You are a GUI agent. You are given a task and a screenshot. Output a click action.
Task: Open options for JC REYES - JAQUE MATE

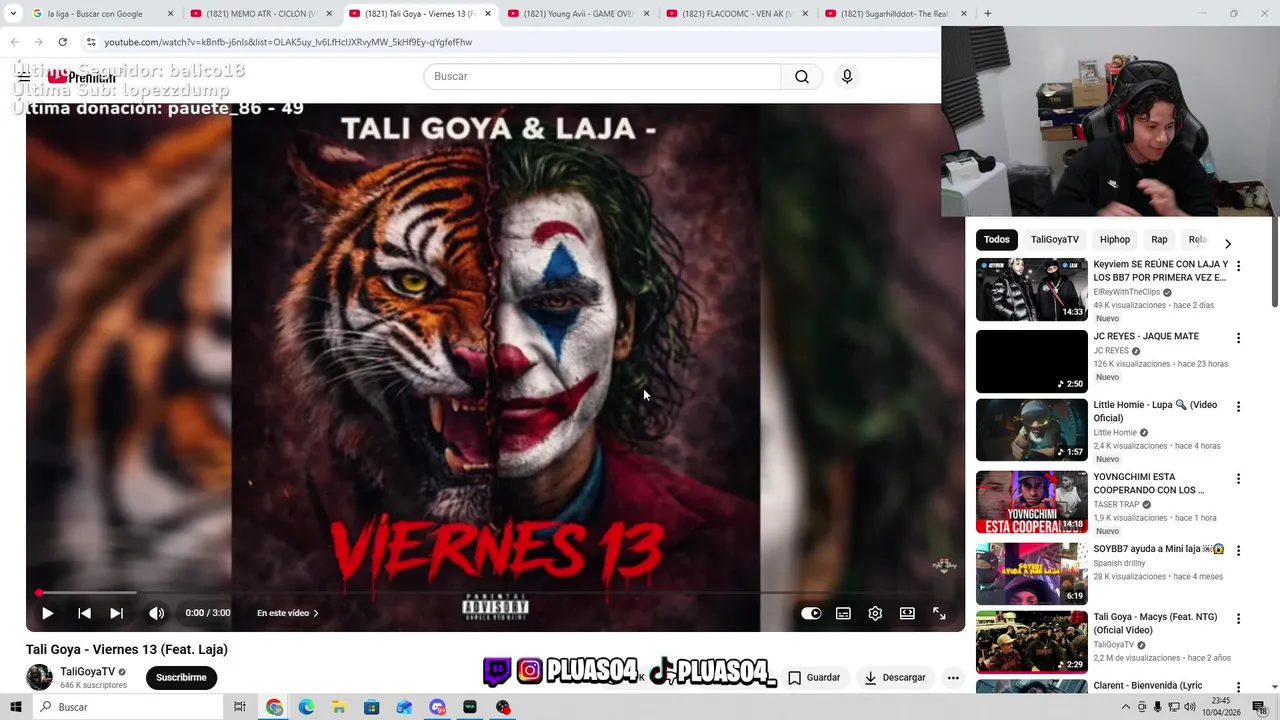click(1238, 338)
